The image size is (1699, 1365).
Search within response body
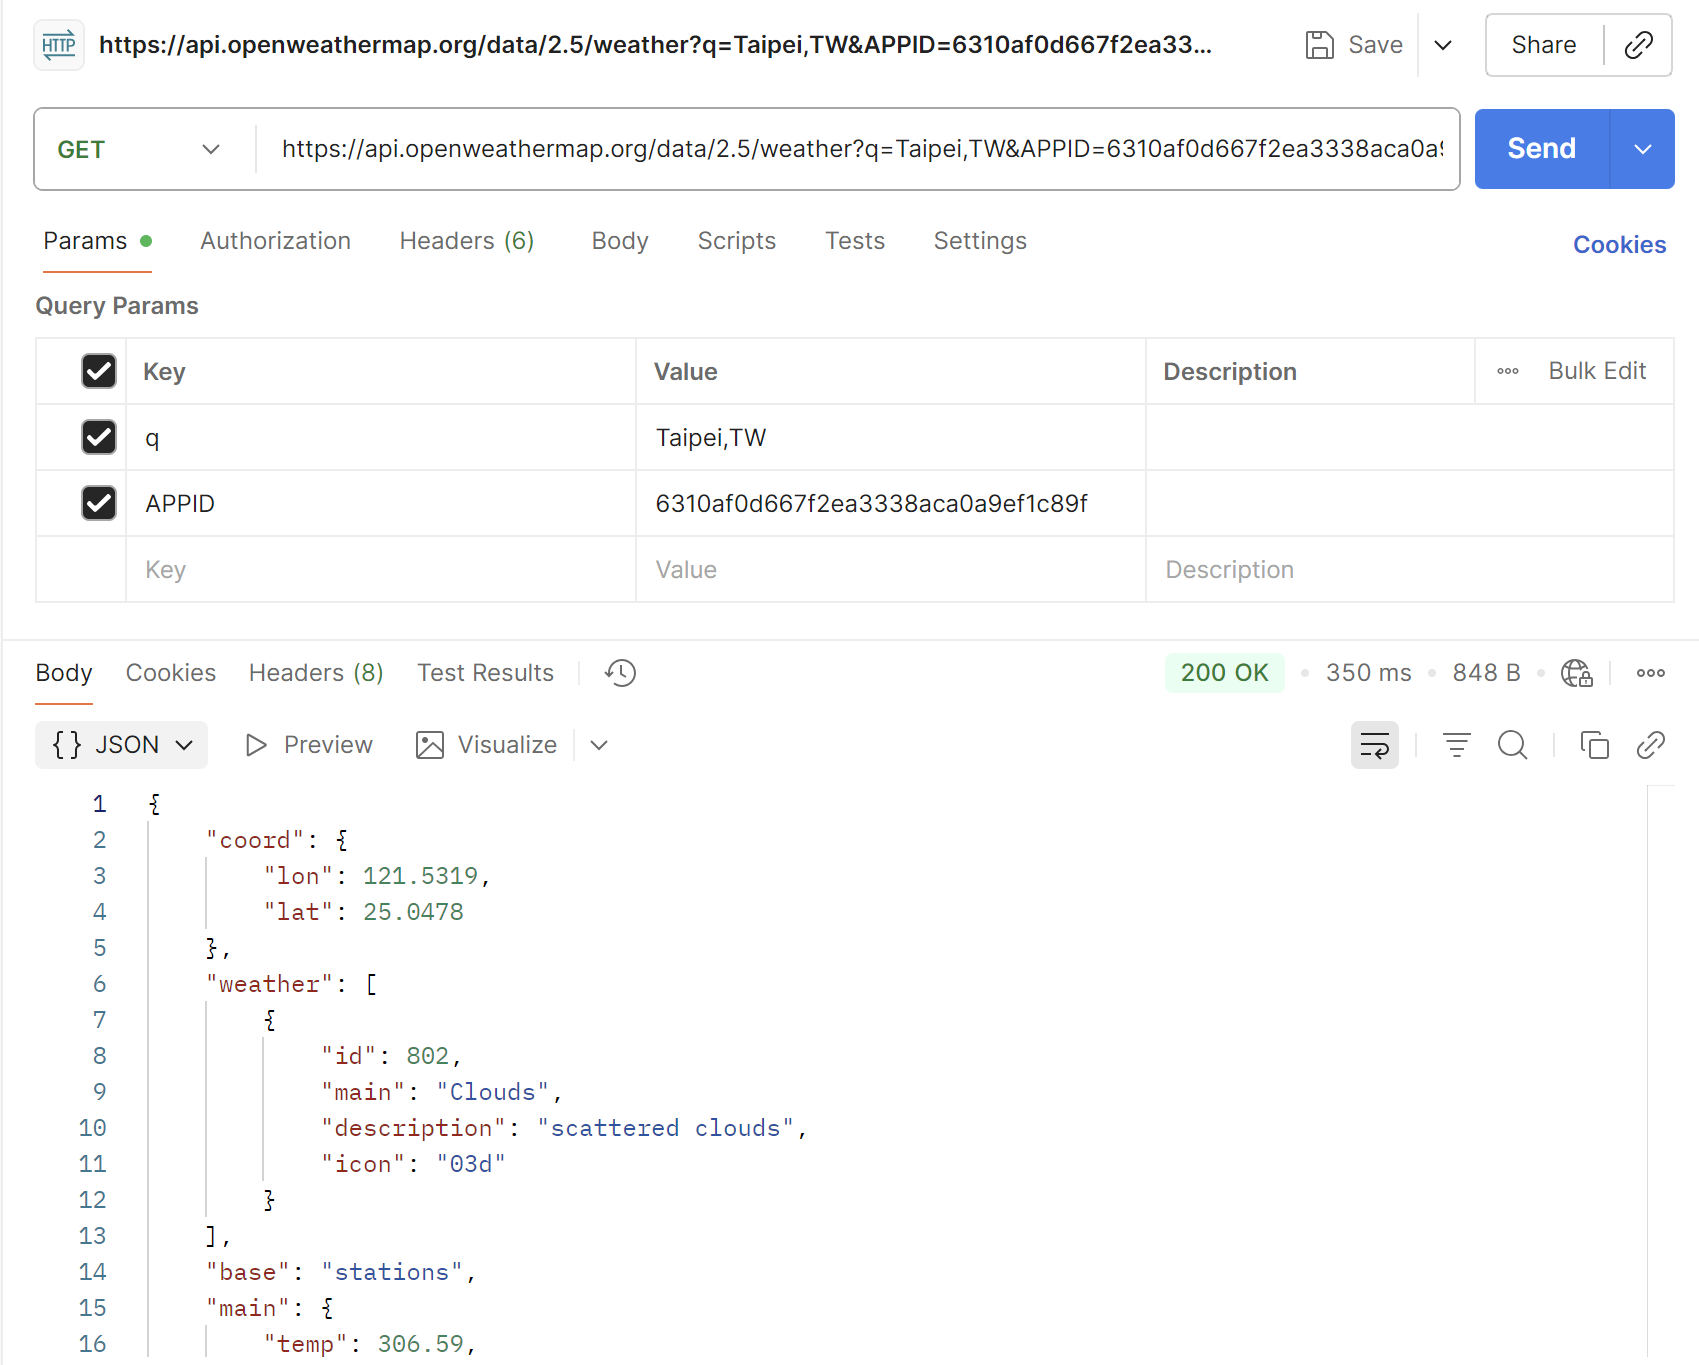tap(1513, 745)
